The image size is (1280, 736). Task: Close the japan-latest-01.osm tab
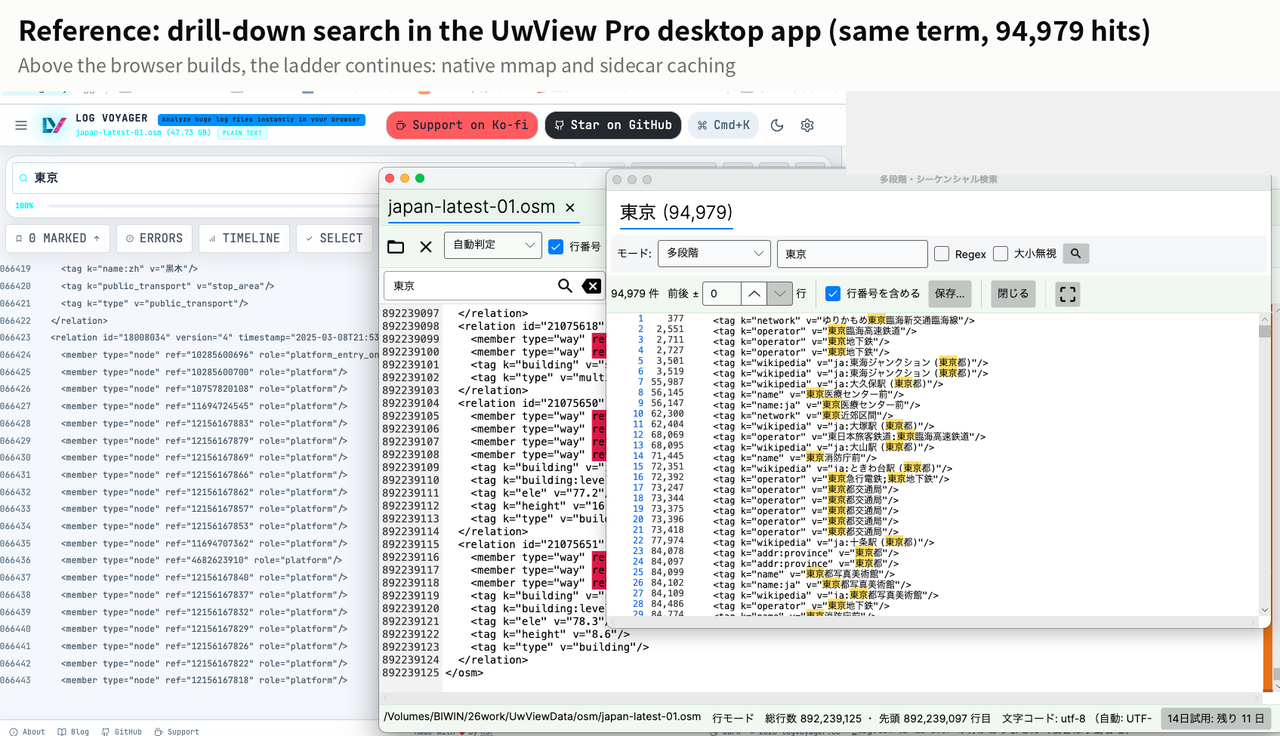tap(570, 208)
